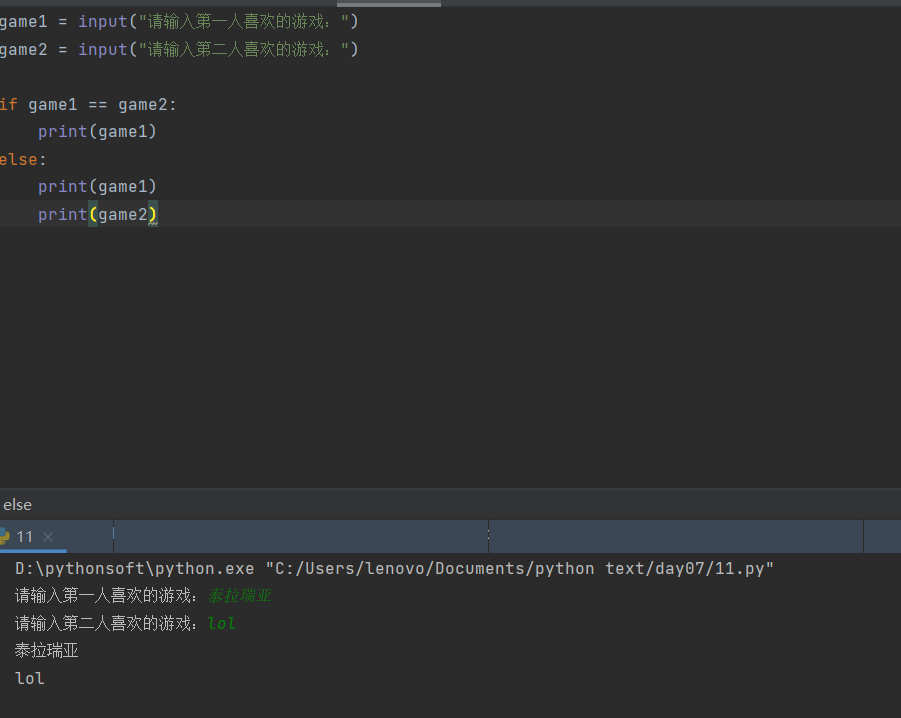Switch to the run tab labeled 11
The width and height of the screenshot is (901, 718).
tap(24, 536)
